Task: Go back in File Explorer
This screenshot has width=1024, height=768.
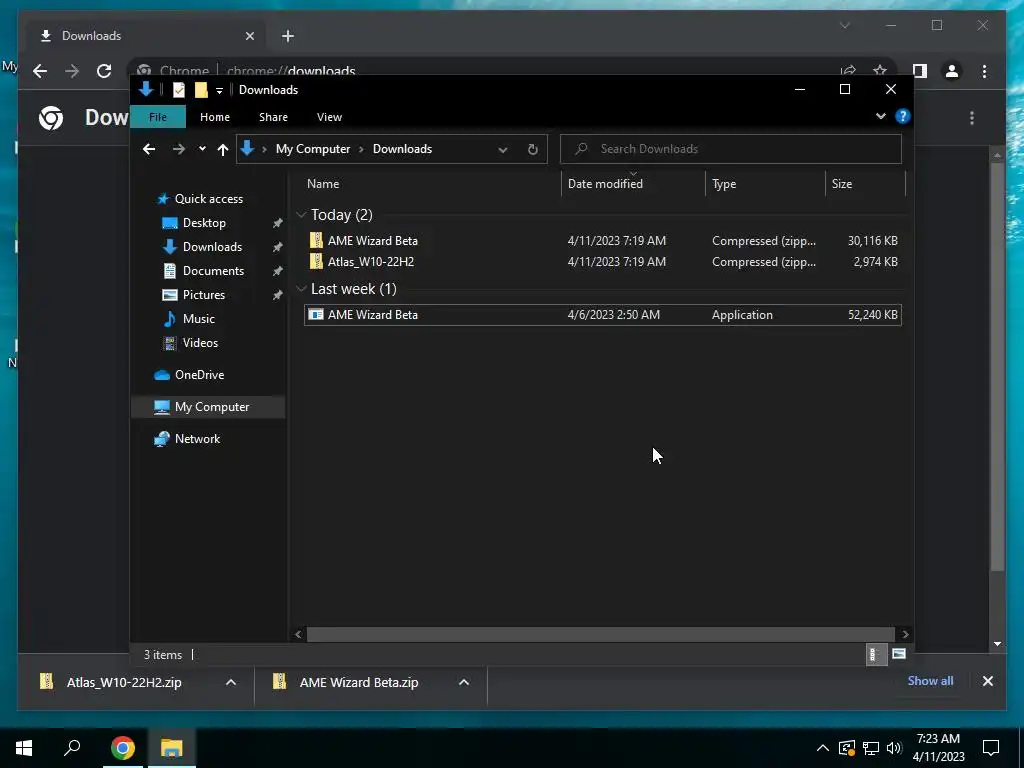Action: tap(149, 149)
